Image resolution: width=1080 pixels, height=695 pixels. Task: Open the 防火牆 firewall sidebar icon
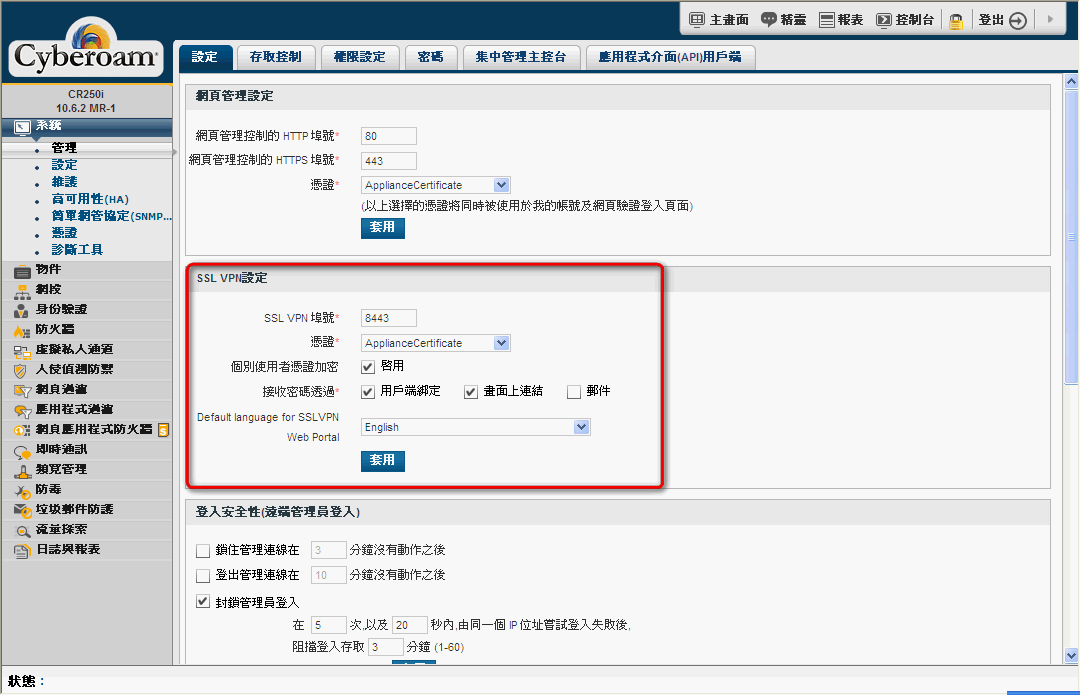(x=23, y=331)
